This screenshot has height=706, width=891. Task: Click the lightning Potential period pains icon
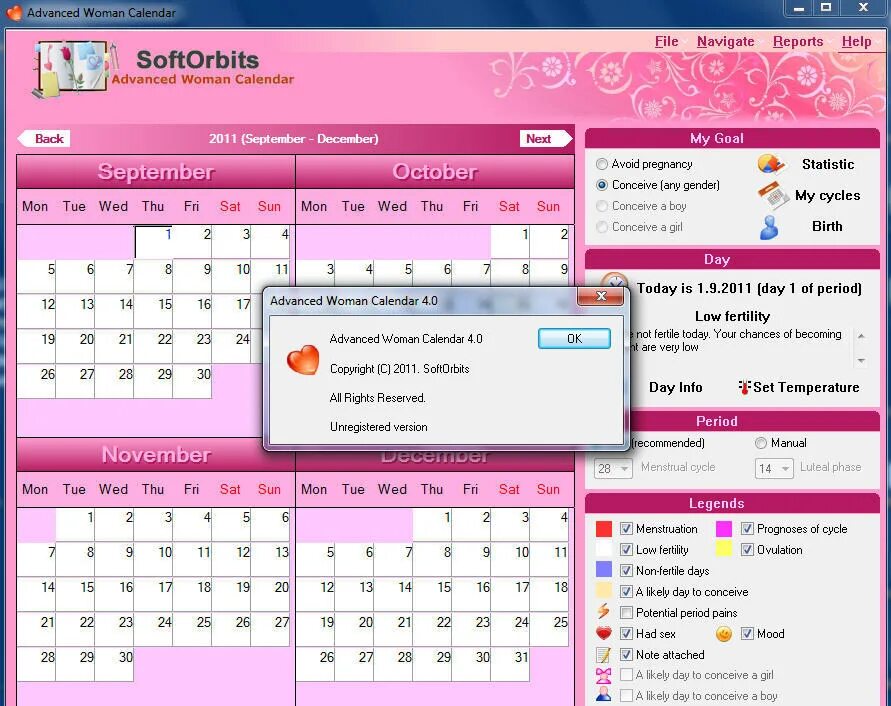click(x=603, y=612)
